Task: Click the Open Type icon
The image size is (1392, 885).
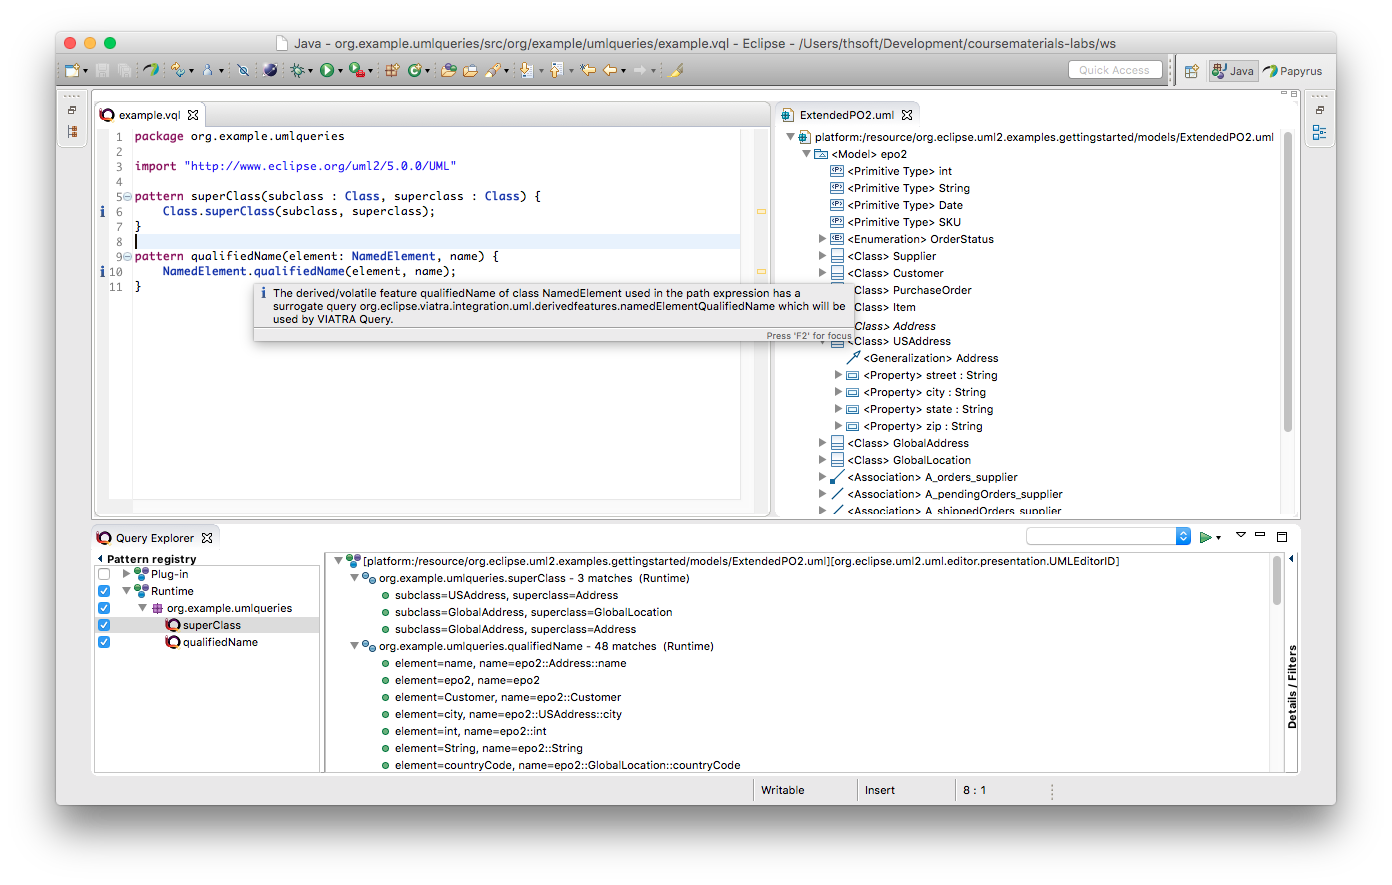Action: pyautogui.click(x=448, y=70)
